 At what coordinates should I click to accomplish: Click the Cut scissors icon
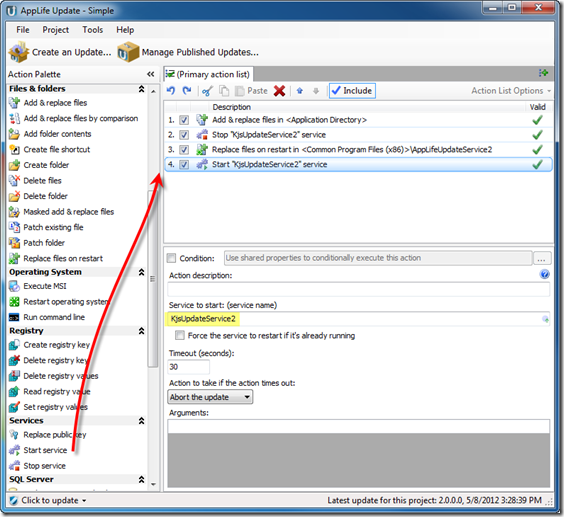[207, 91]
